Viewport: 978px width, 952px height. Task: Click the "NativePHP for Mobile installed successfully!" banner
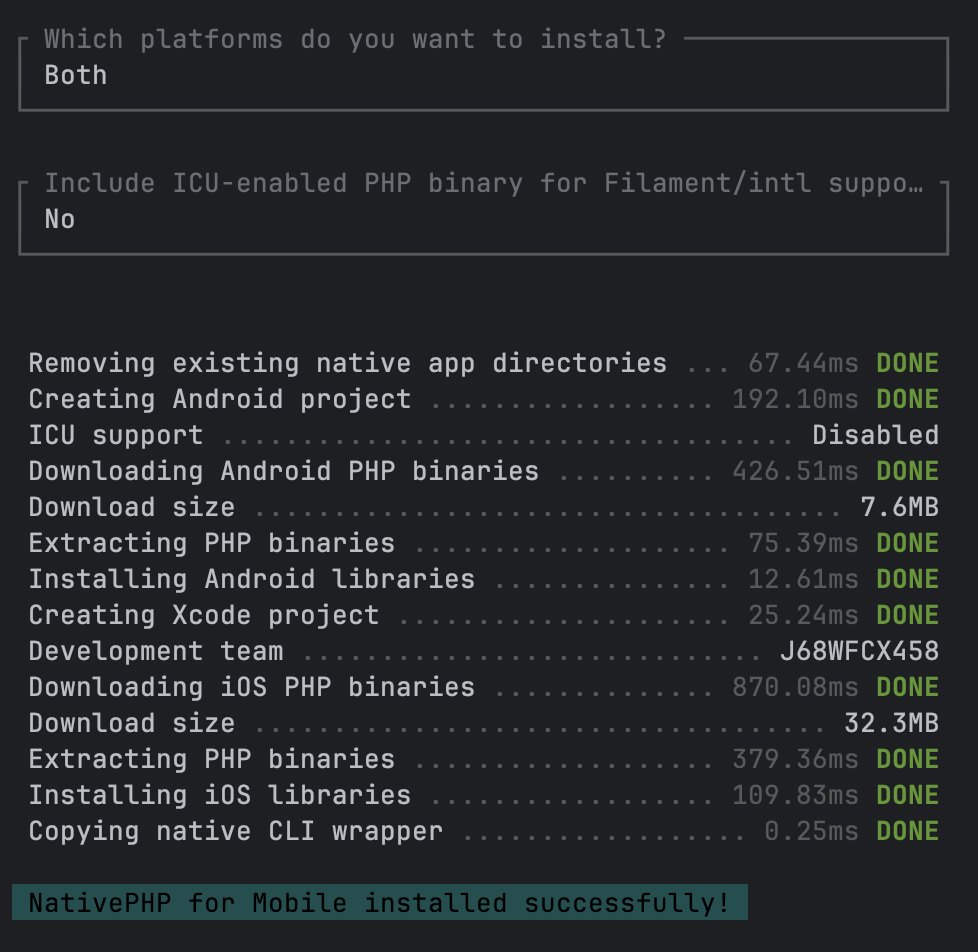379,904
